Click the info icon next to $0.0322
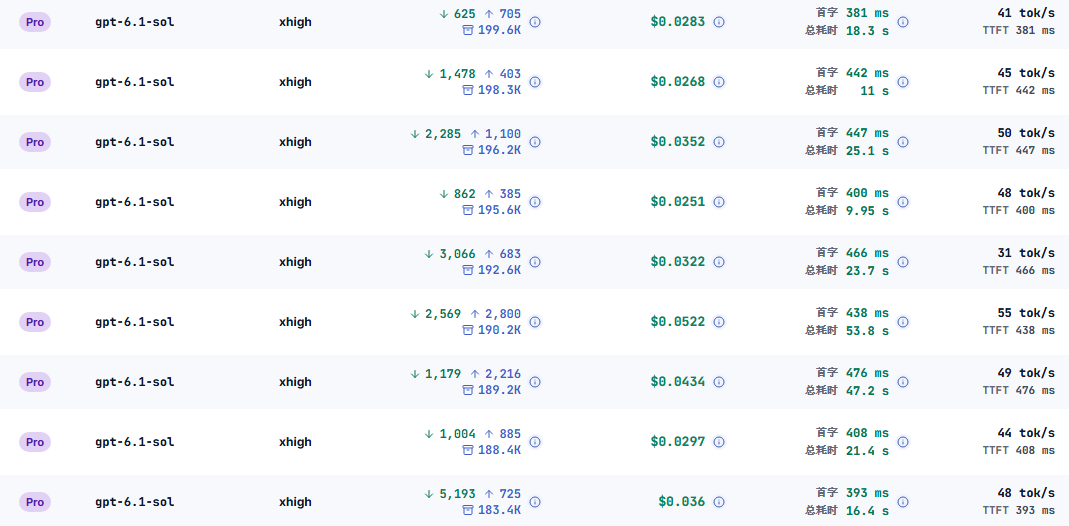The height and width of the screenshot is (526, 1069). point(719,262)
